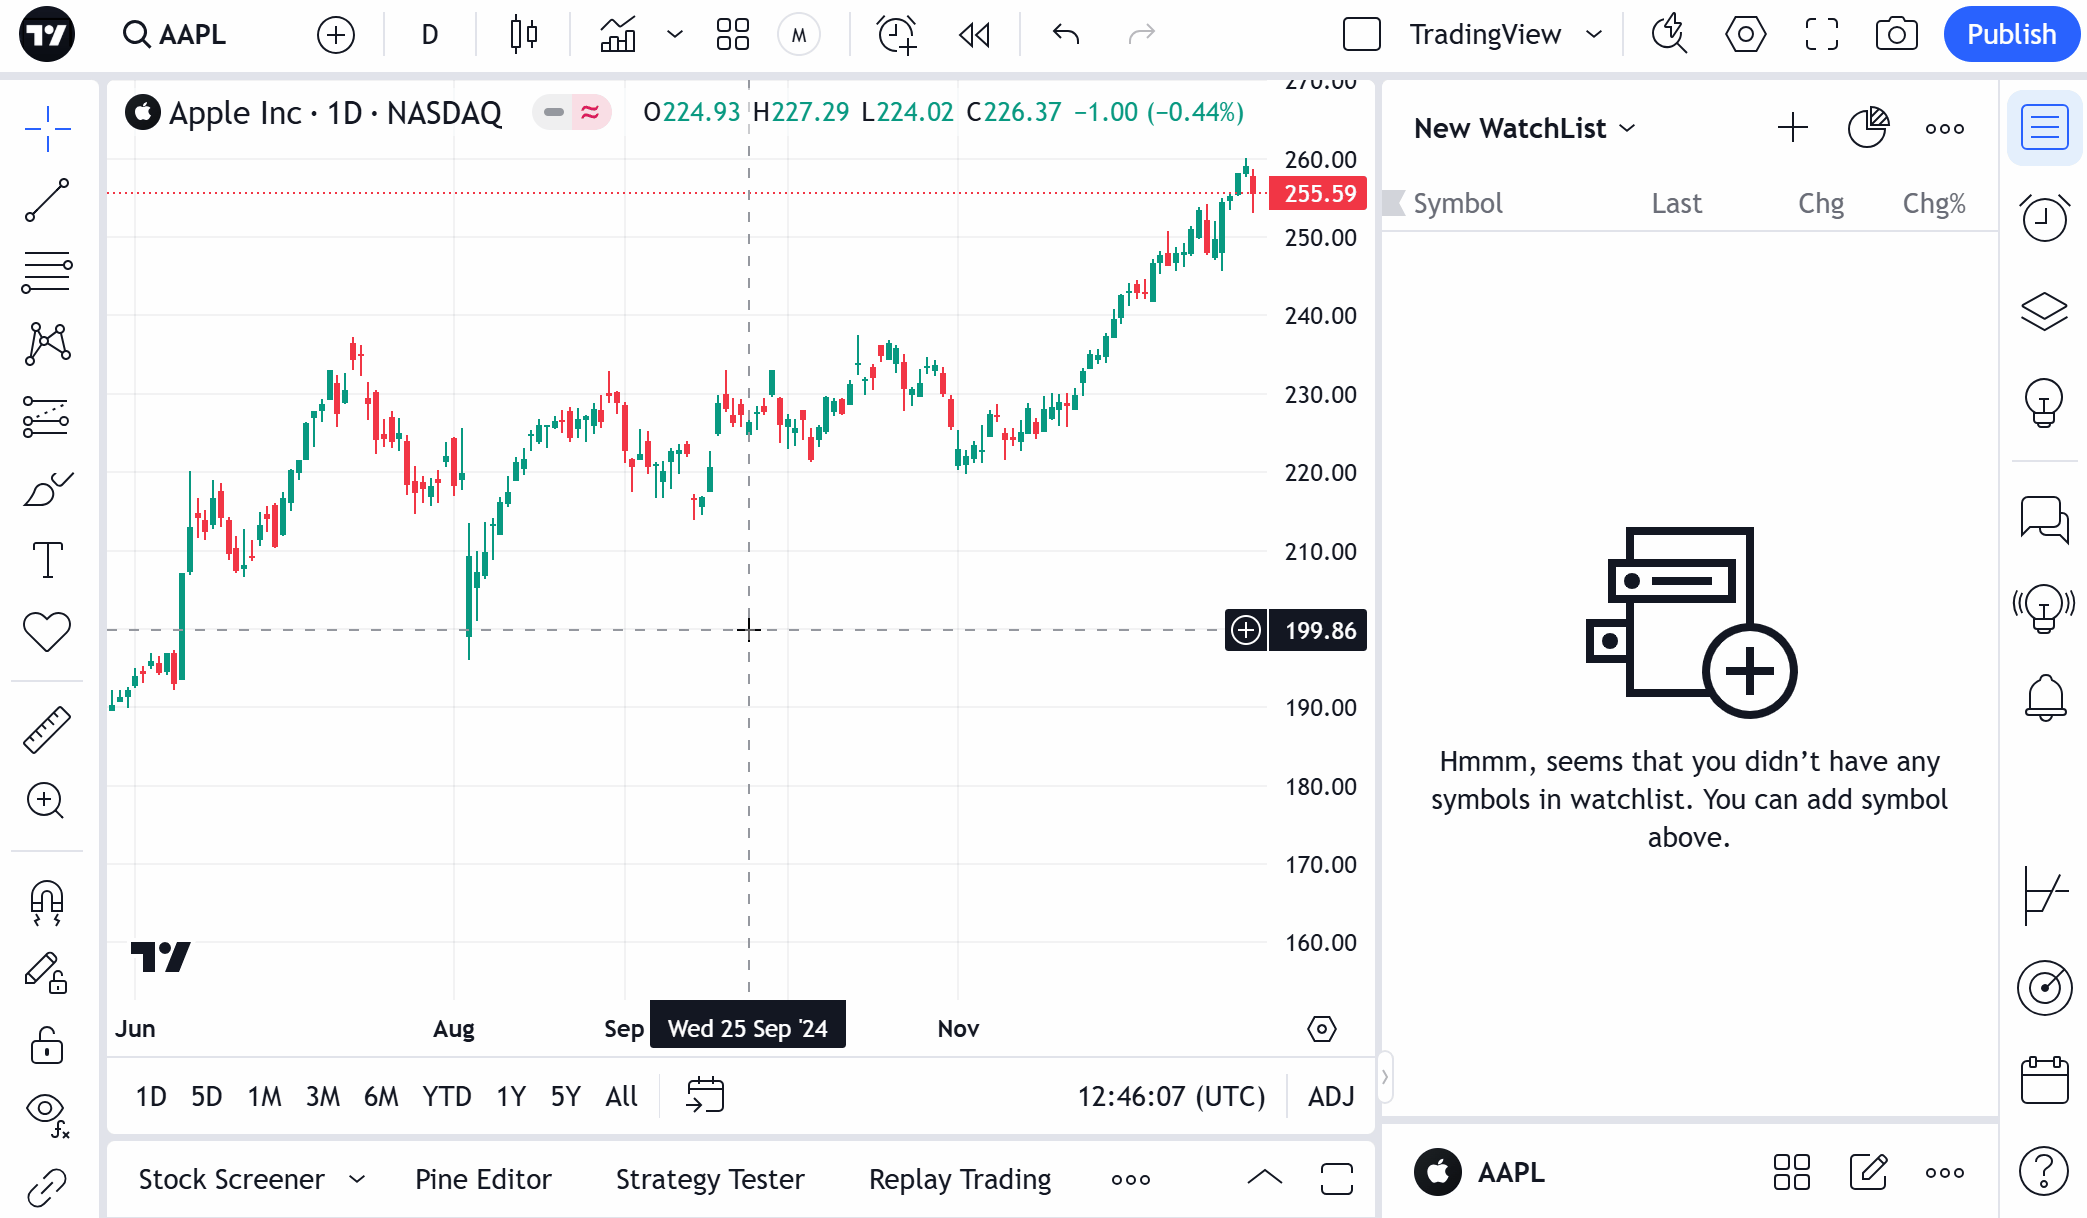Toggle lock all drawing tools
Screen dimensions: 2087x1218
click(x=47, y=1046)
